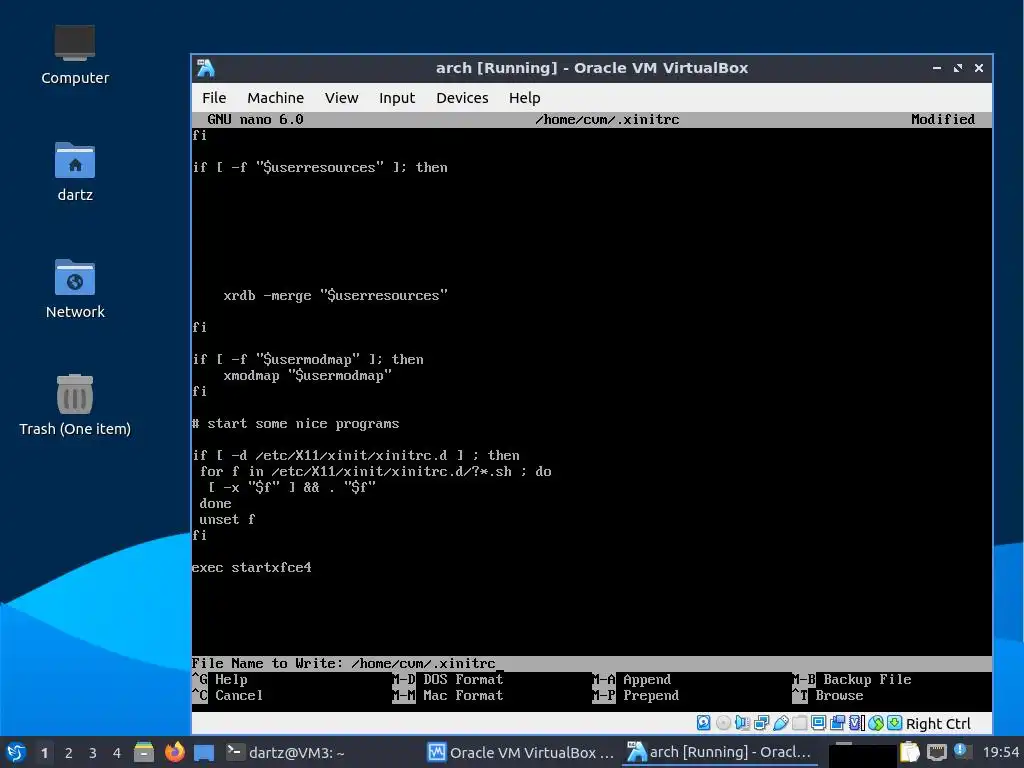Switch to workspace 3
This screenshot has height=768, width=1024.
pyautogui.click(x=93, y=753)
